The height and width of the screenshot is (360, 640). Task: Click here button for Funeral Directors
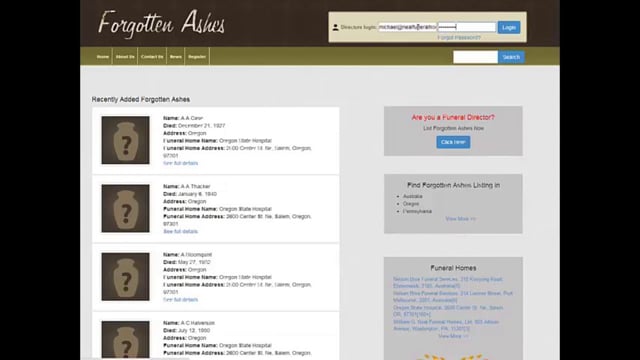click(x=453, y=142)
